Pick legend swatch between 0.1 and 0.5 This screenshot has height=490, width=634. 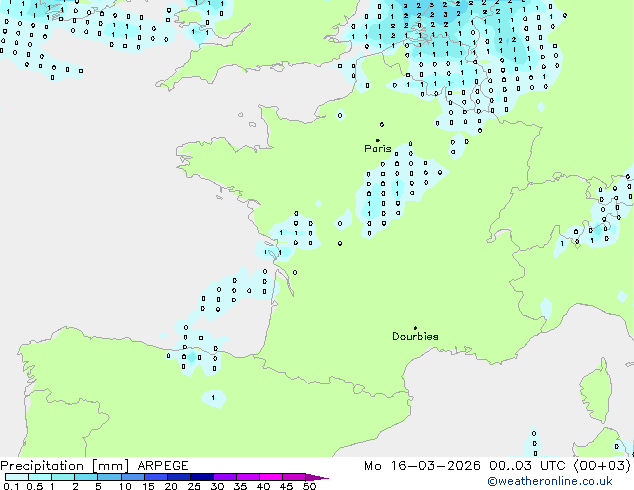coord(17,477)
